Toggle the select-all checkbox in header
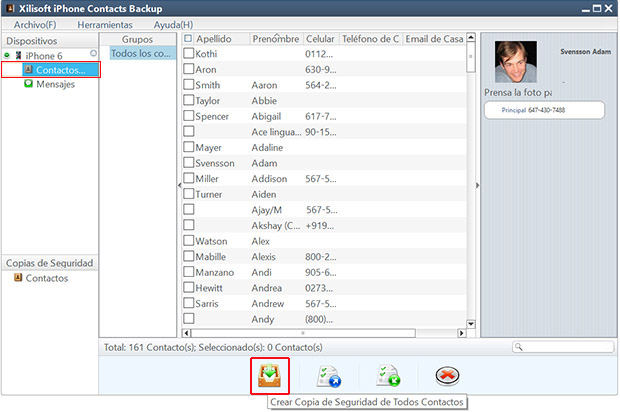This screenshot has height=412, width=620. (188, 38)
